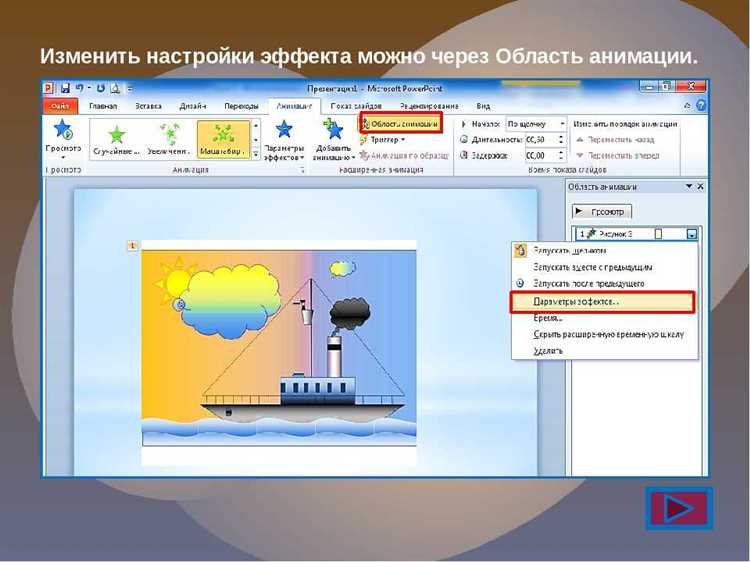The width and height of the screenshot is (750, 562).
Task: Minimize the ribbon with caret icon
Action: click(687, 106)
